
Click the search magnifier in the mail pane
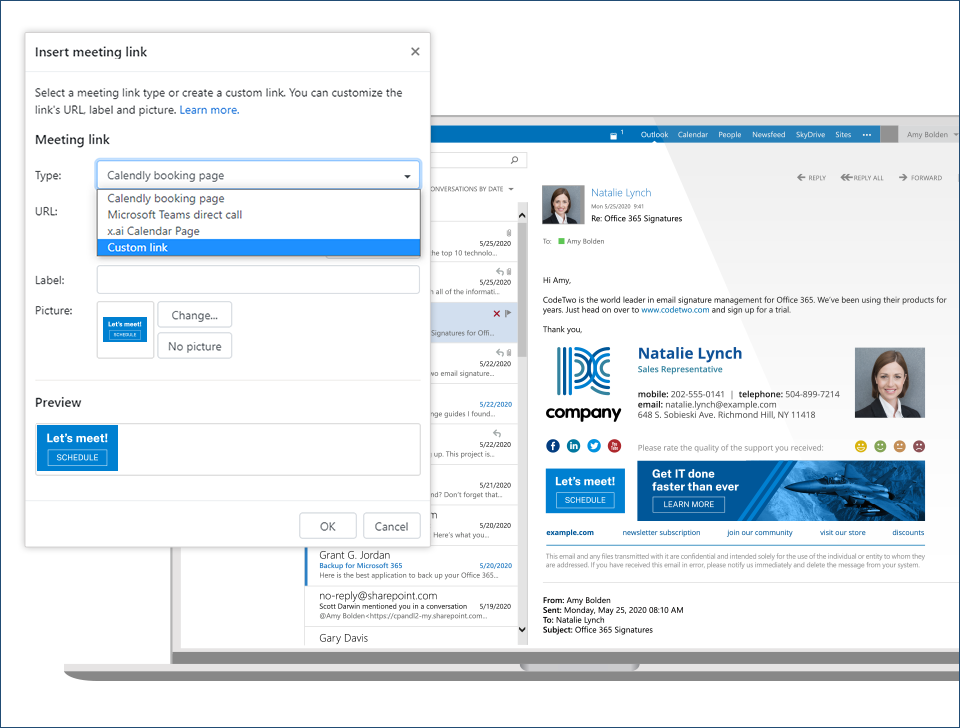512,159
